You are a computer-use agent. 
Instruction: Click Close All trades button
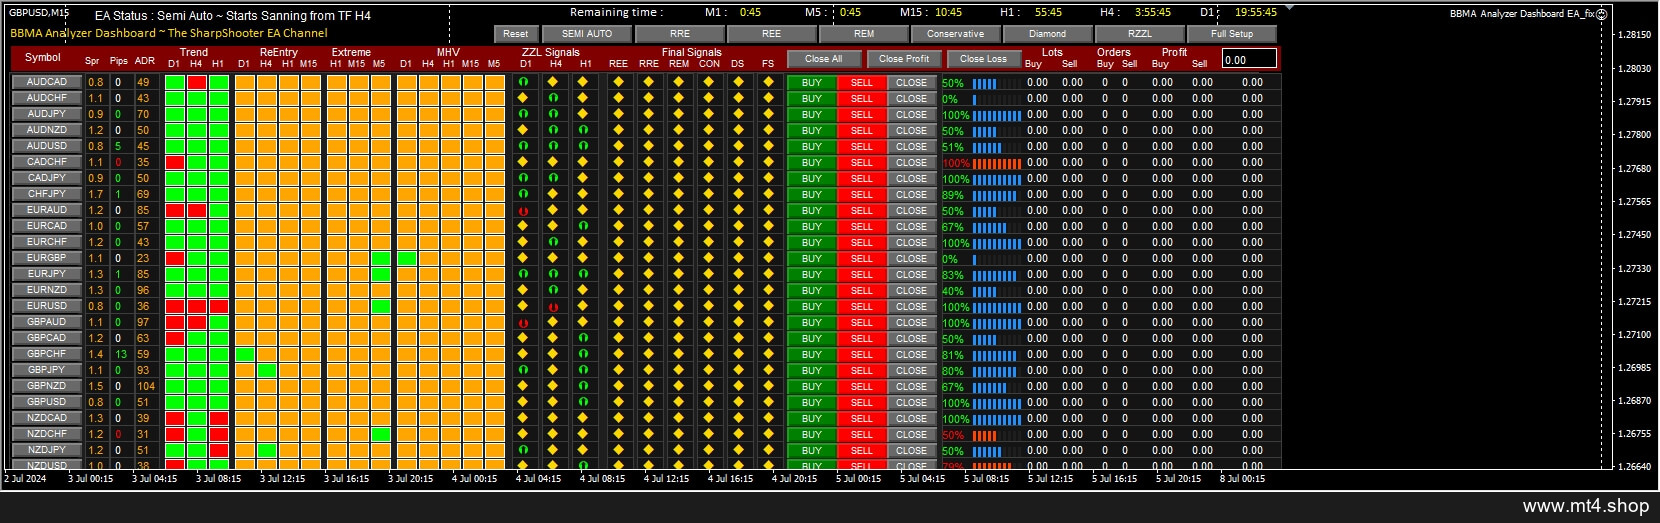824,59
